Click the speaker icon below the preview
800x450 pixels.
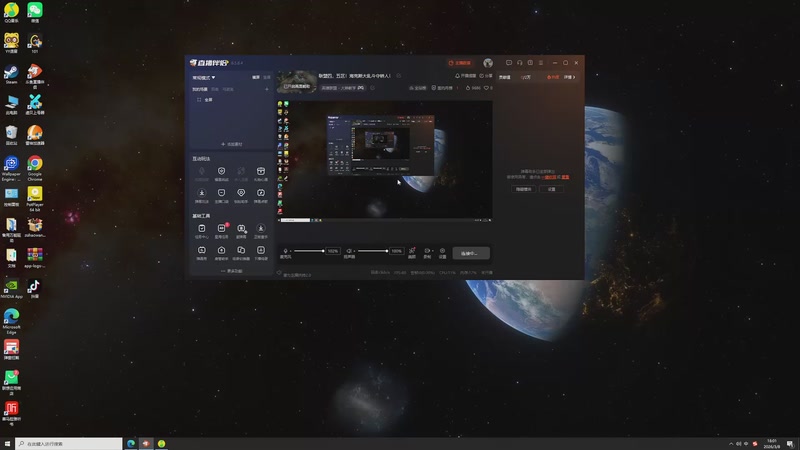click(x=349, y=251)
